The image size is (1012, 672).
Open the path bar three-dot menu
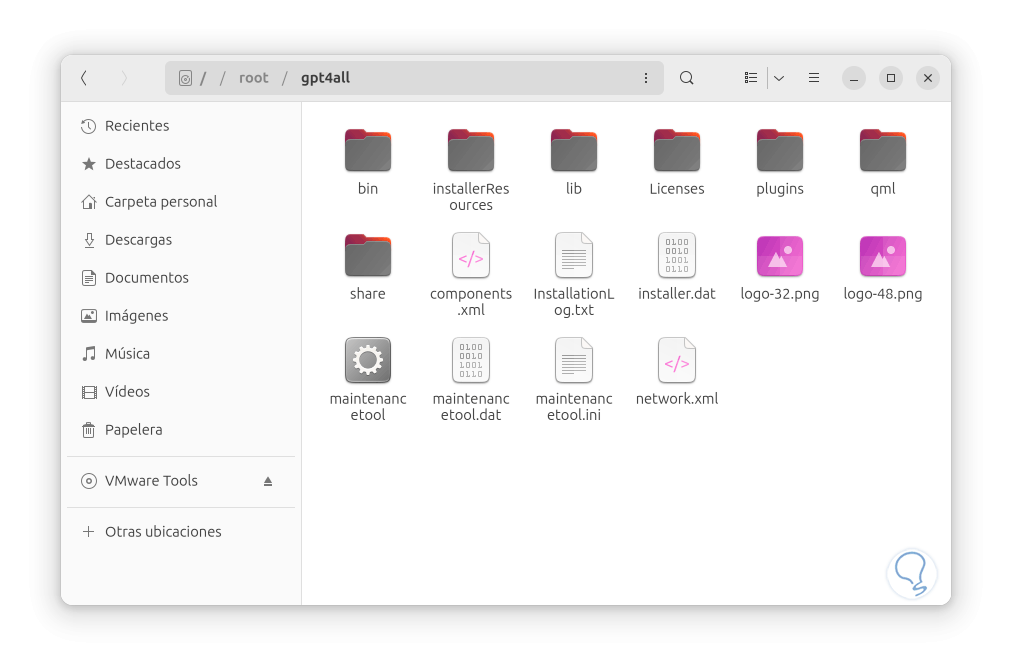tap(645, 78)
